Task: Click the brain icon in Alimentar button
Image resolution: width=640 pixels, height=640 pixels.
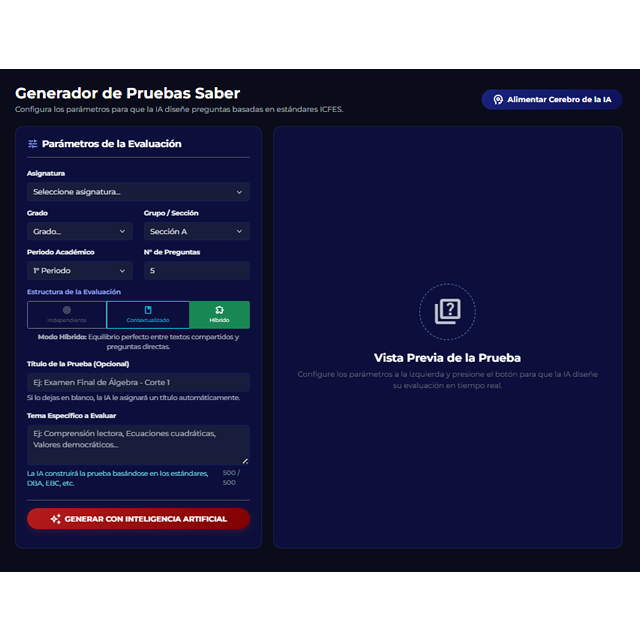Action: (498, 100)
